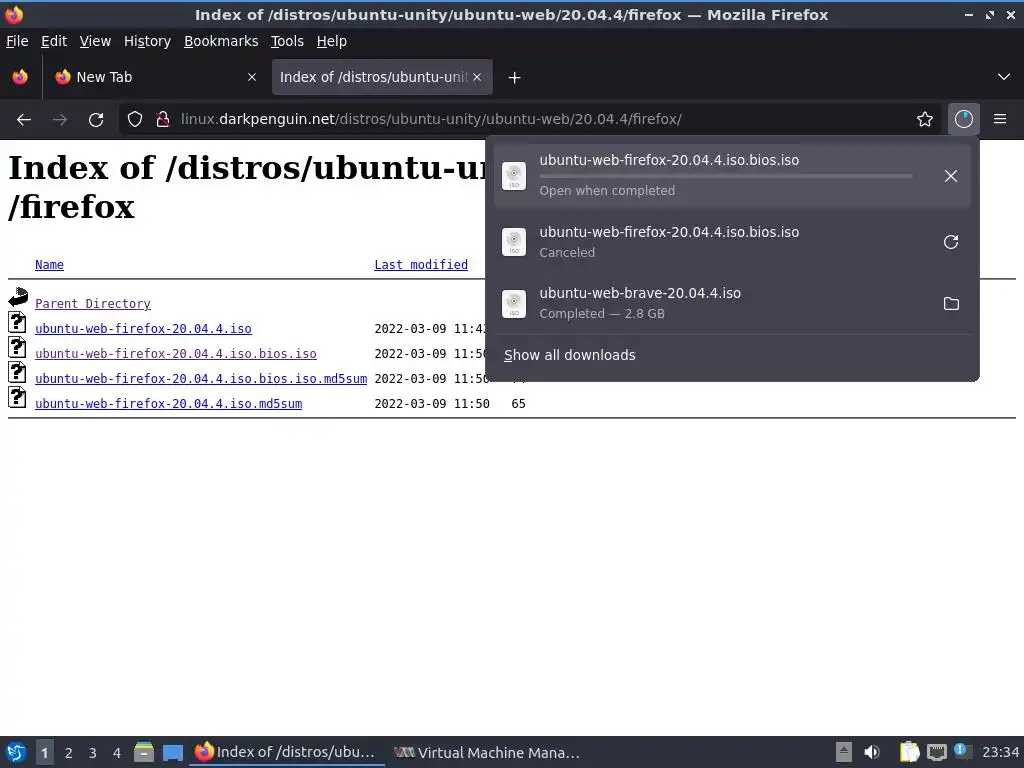Go back to the previous page
Viewport: 1024px width, 768px height.
tap(24, 120)
